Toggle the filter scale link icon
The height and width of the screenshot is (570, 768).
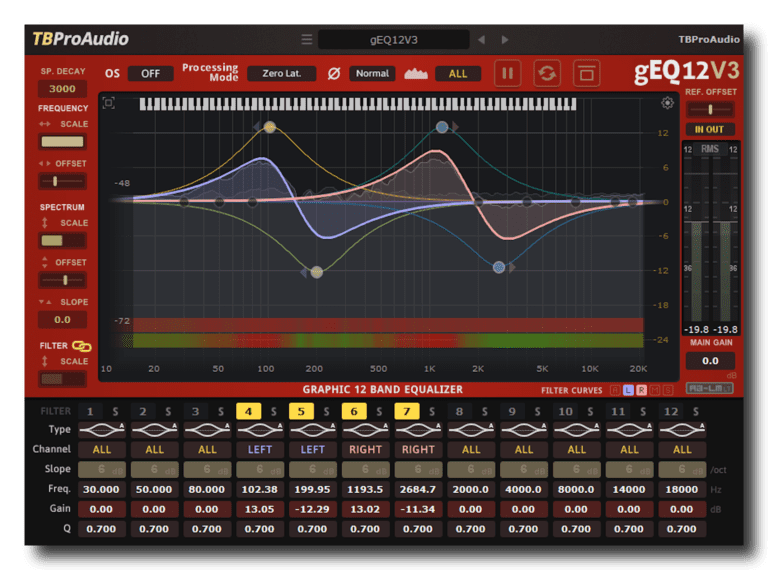[82, 346]
